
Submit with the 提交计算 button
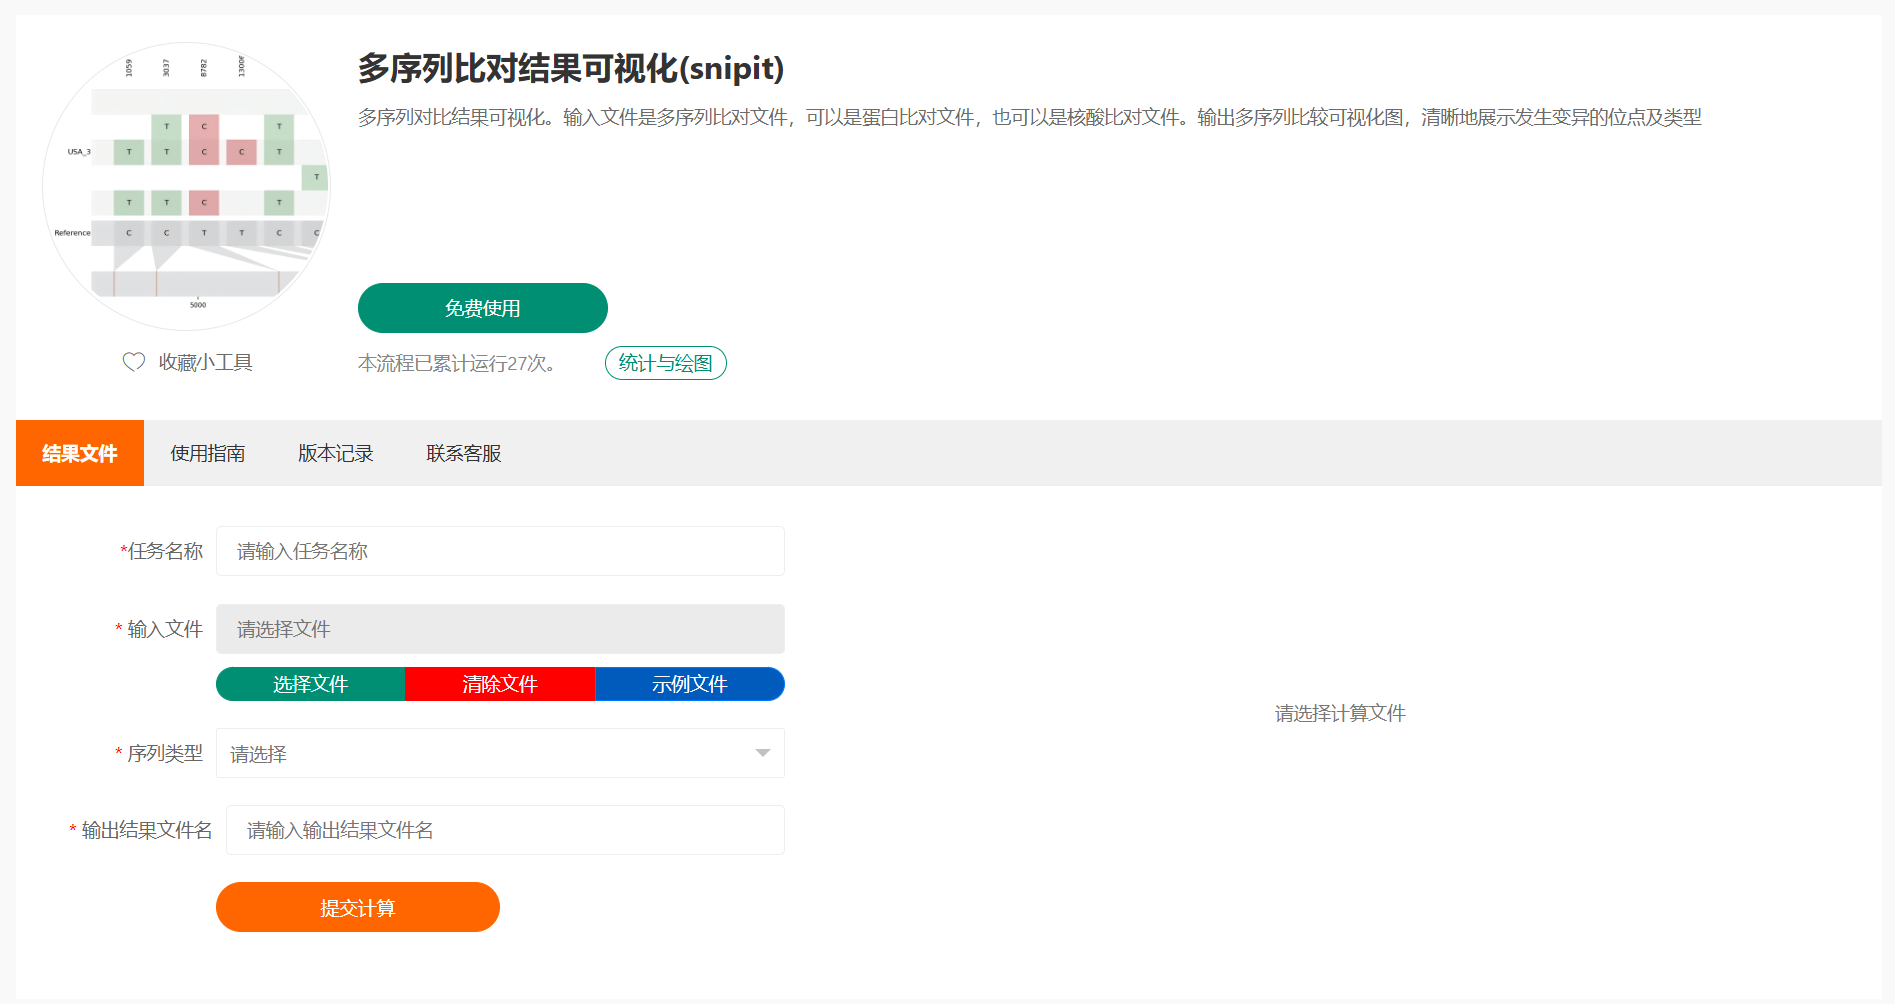coord(358,907)
